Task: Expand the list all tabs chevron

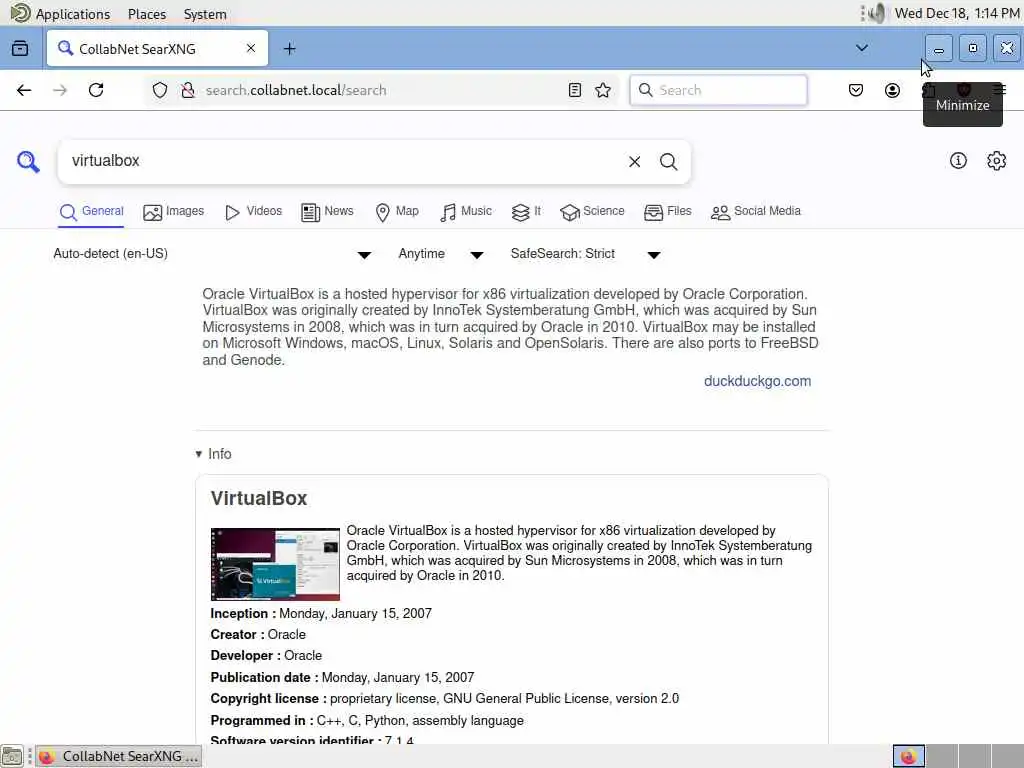Action: (862, 48)
